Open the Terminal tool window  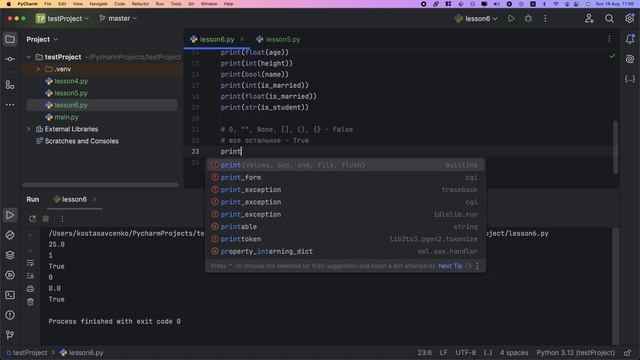click(x=10, y=295)
